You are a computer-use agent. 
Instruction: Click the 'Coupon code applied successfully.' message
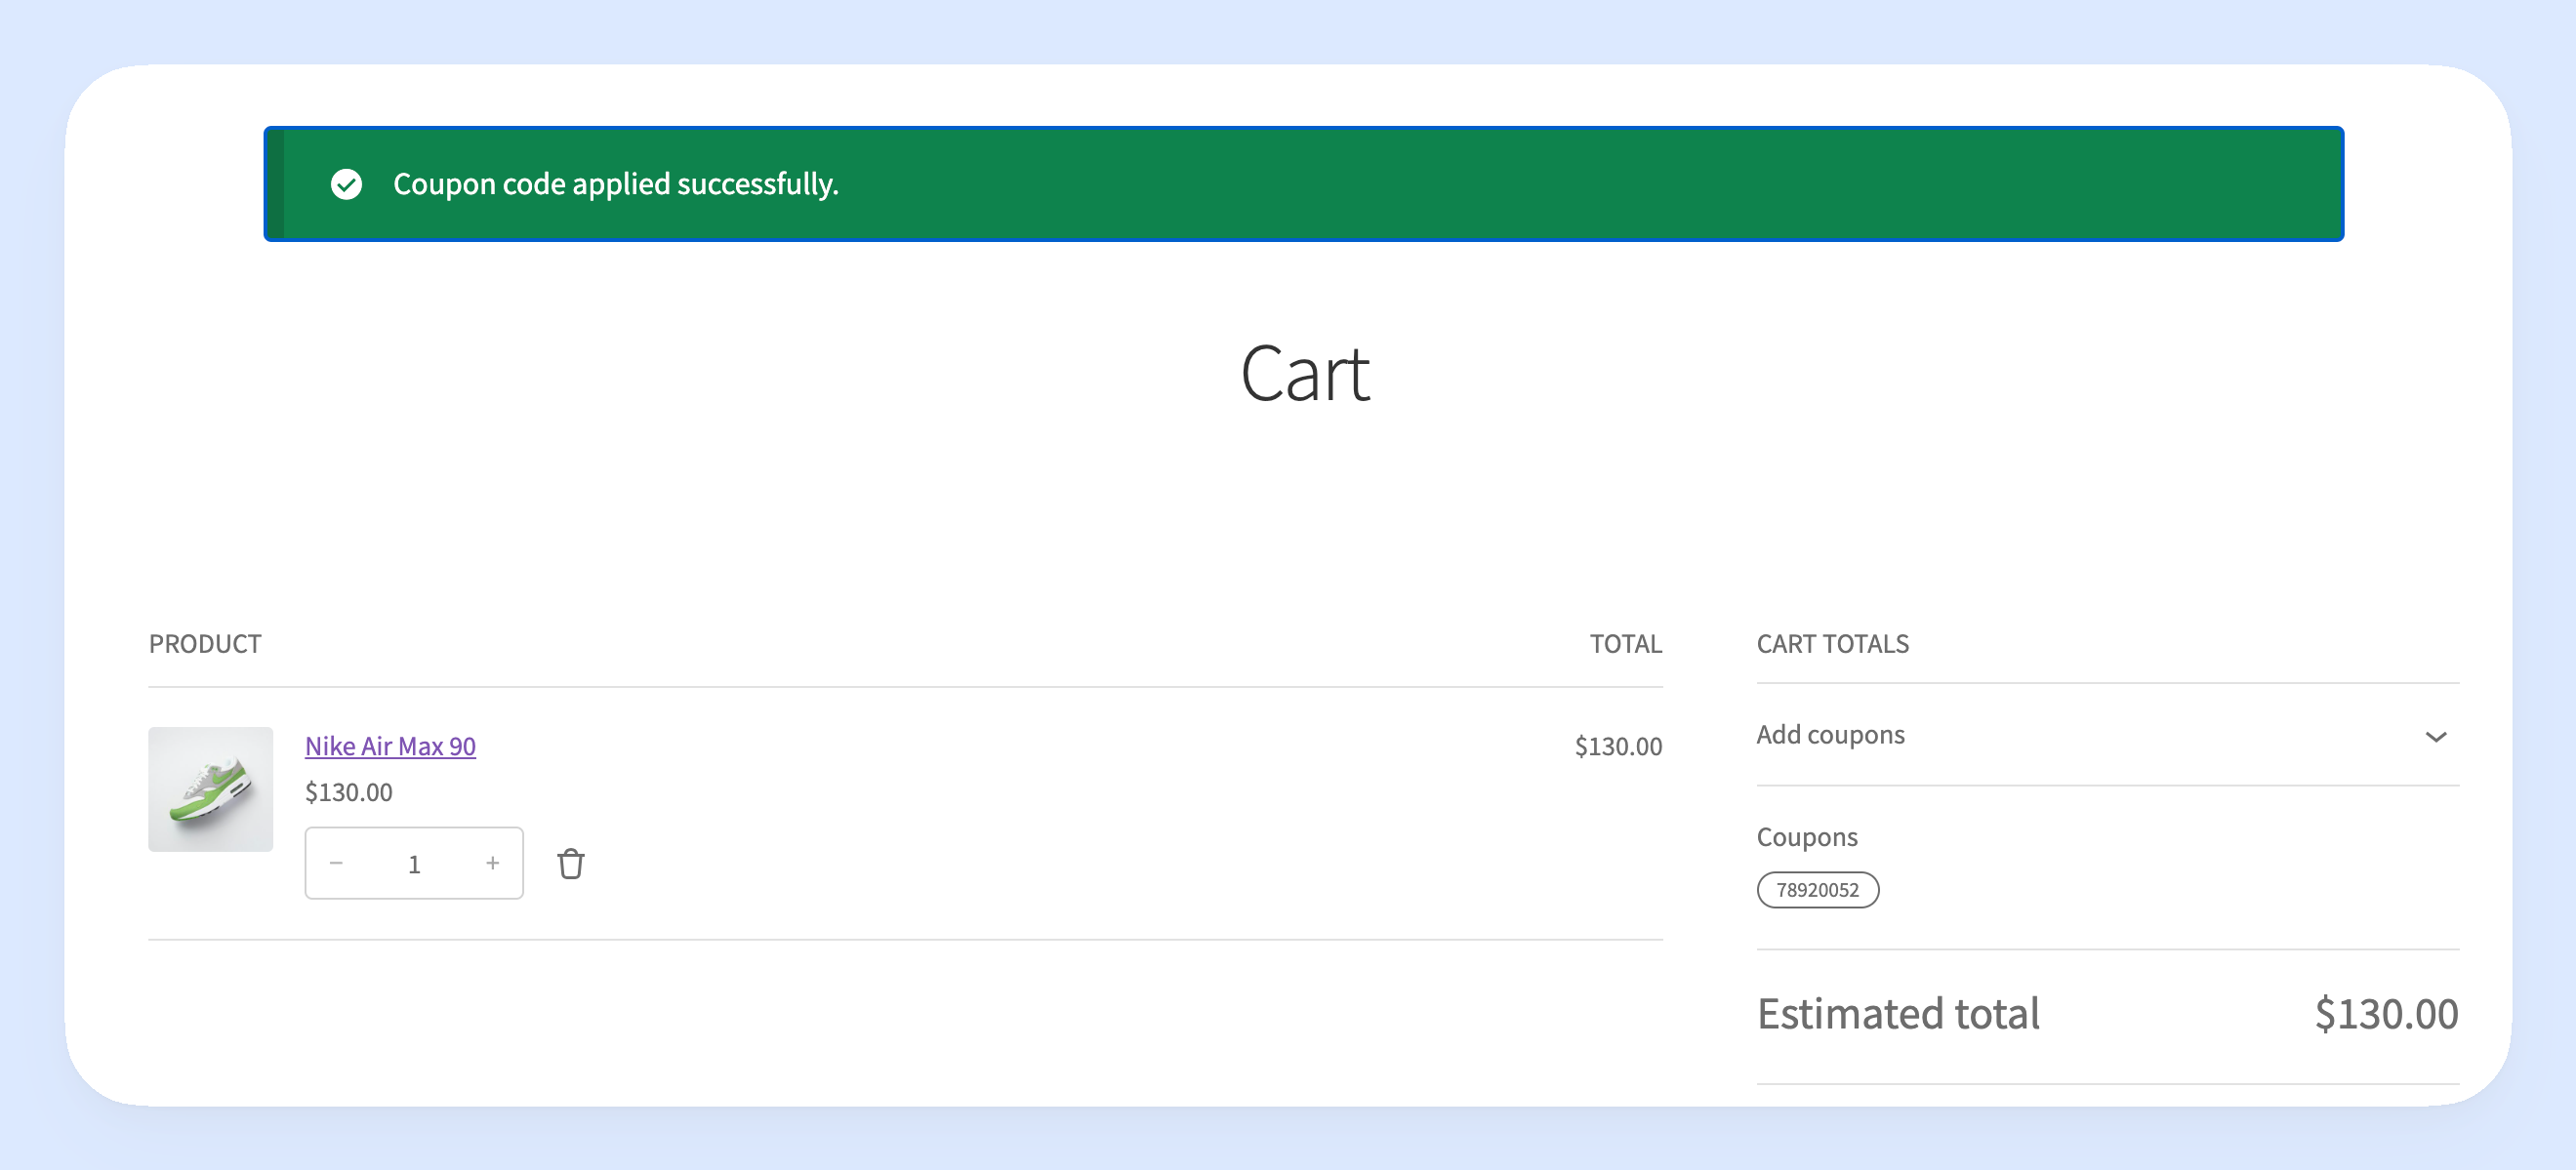[x=615, y=184]
